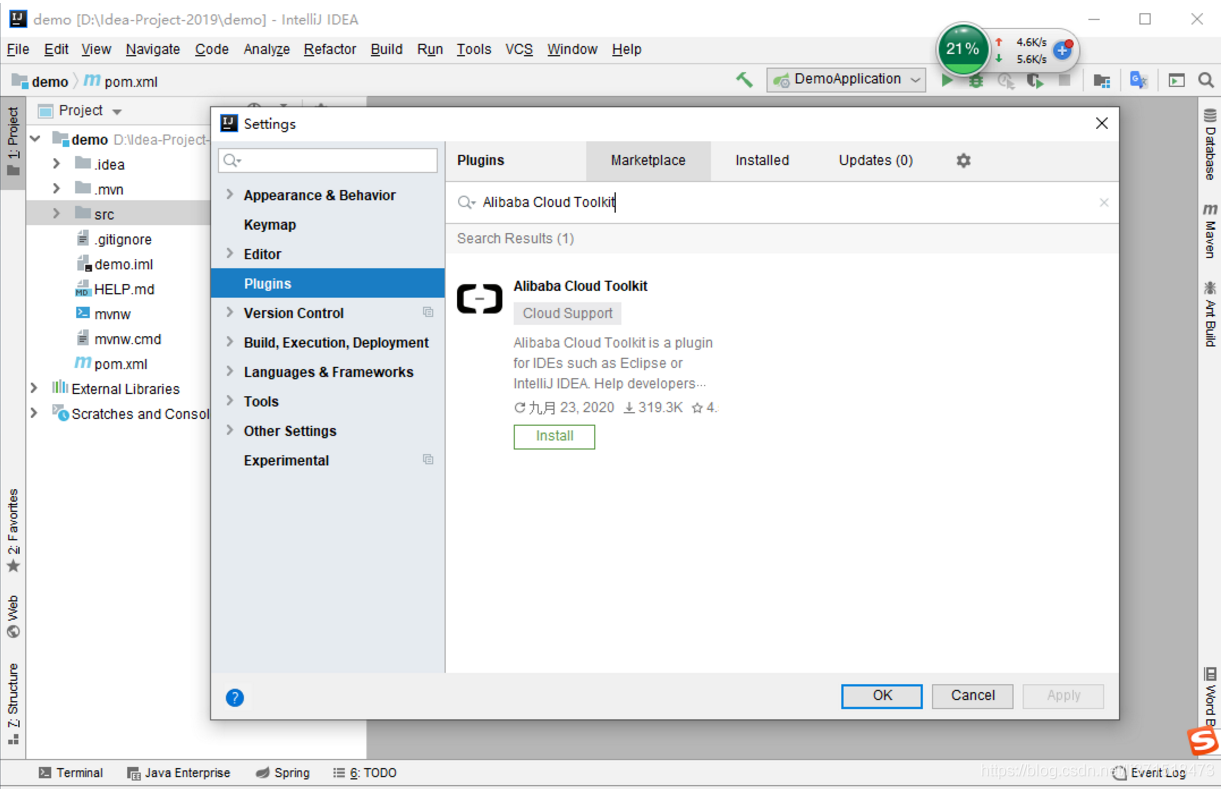1224x789 pixels.
Task: Confirm settings with OK button
Action: tap(882, 696)
